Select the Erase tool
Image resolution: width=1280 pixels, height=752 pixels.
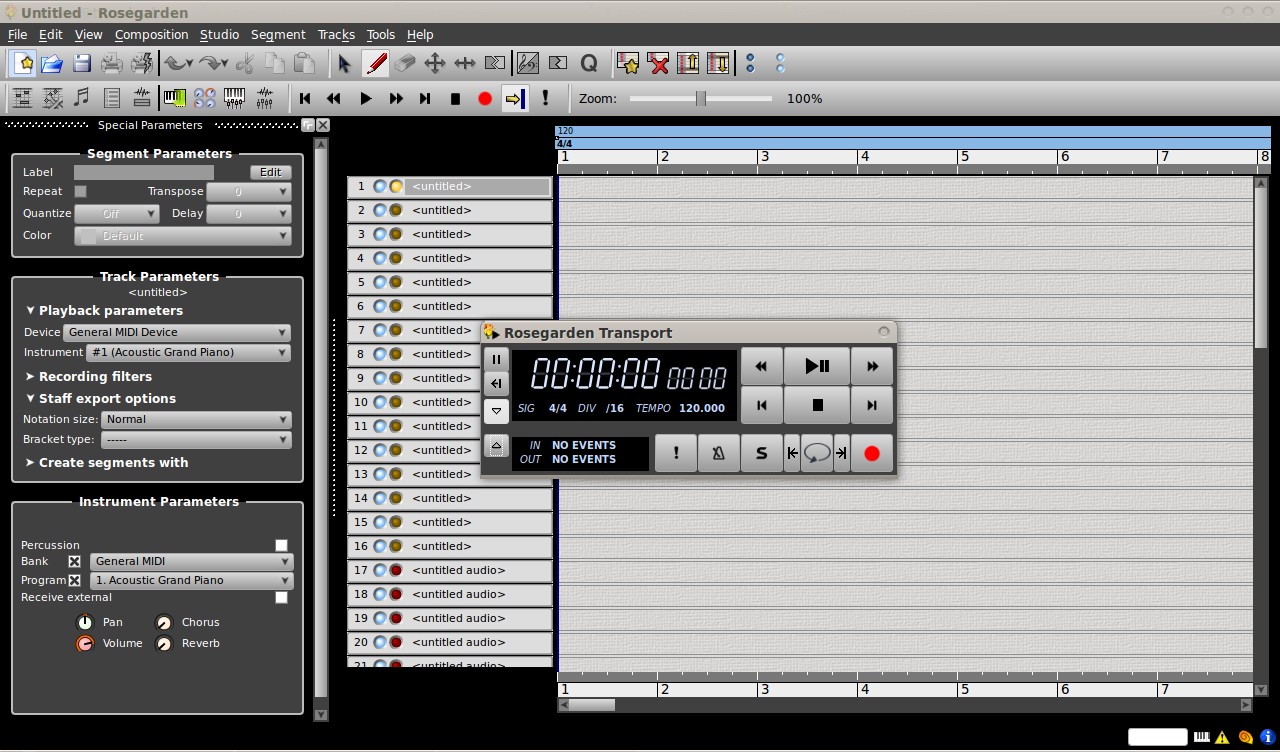click(405, 64)
